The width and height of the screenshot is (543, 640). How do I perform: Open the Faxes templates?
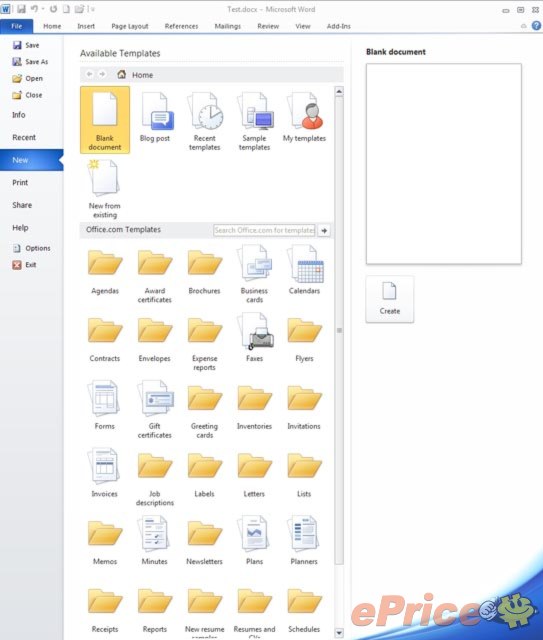coord(254,338)
